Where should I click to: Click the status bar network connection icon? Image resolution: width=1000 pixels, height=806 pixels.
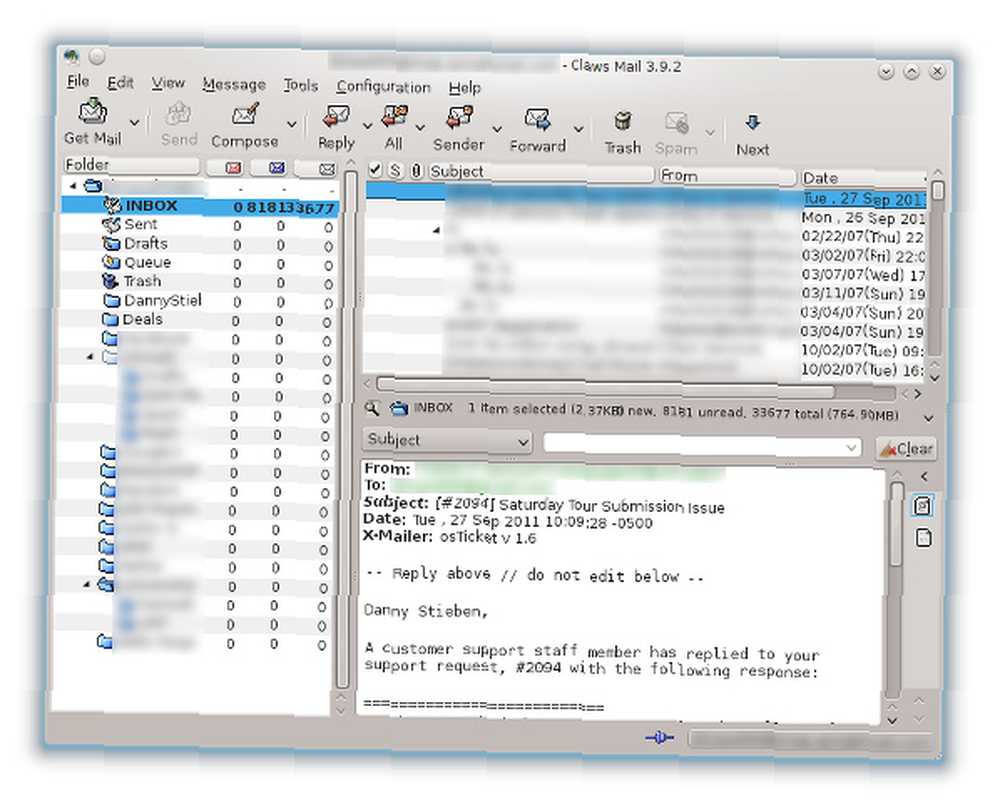point(659,738)
